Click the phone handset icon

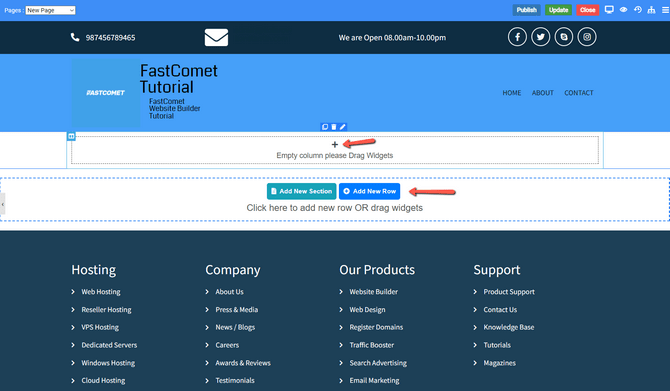click(x=75, y=37)
